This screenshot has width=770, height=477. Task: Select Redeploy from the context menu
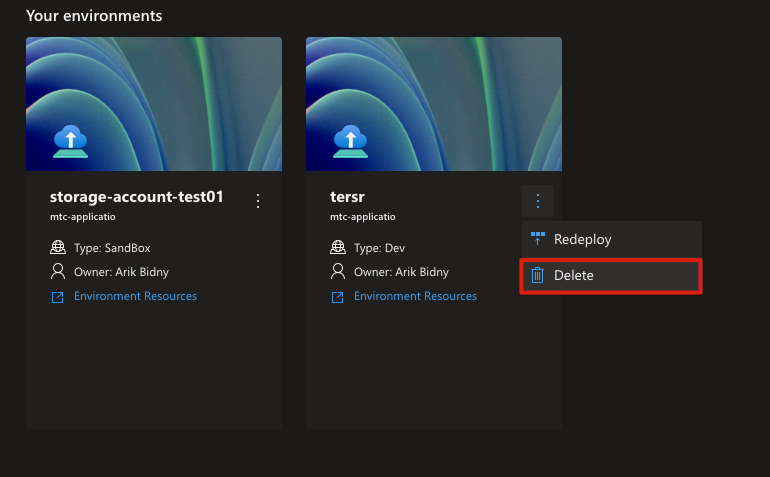[x=582, y=240]
